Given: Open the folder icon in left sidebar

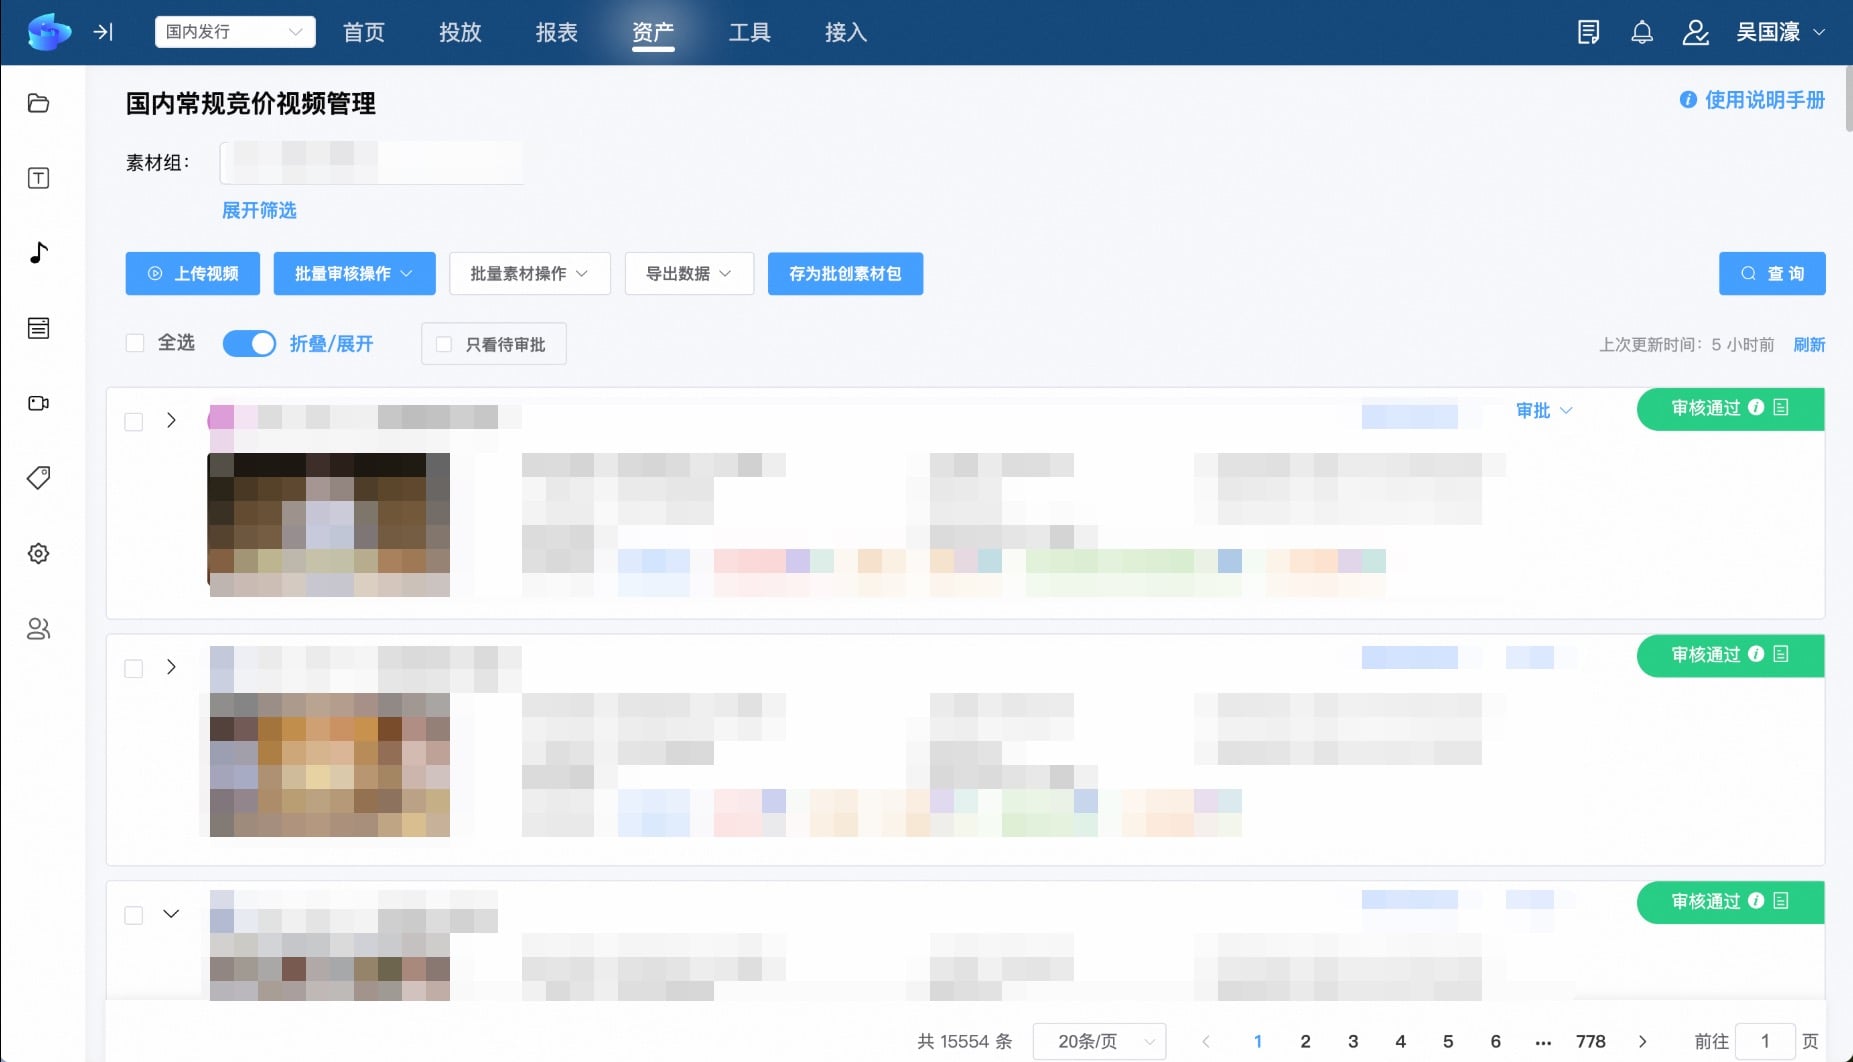Looking at the screenshot, I should (x=38, y=103).
